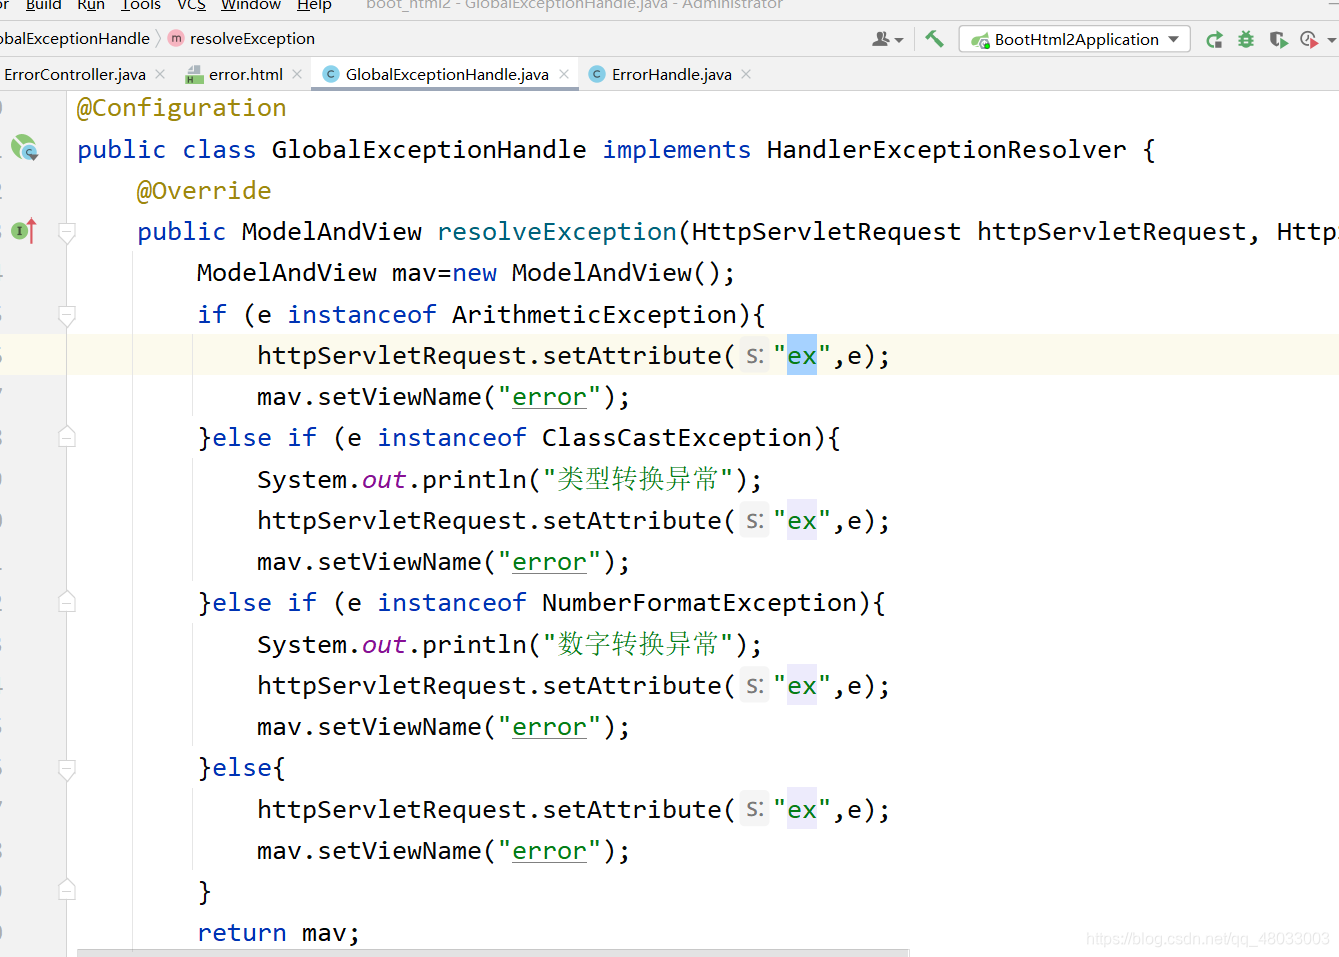This screenshot has height=957, width=1339.
Task: Close the ErrorController.java tab
Action: (160, 74)
